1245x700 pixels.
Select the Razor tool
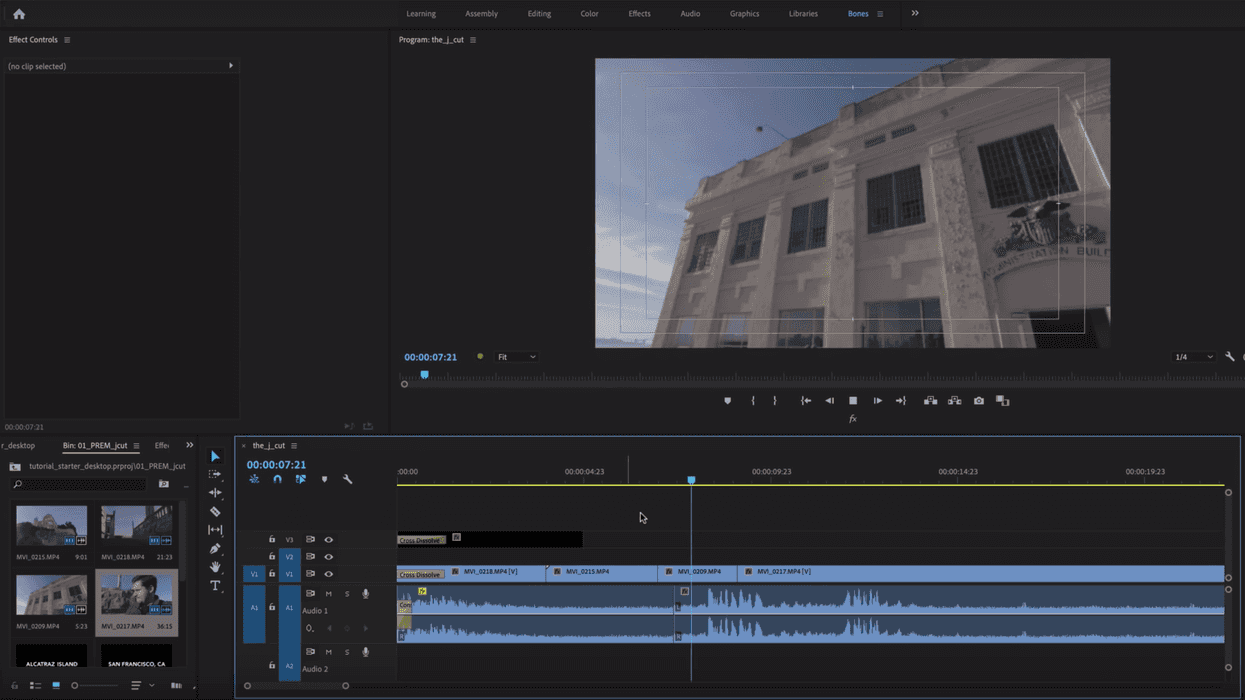215,511
